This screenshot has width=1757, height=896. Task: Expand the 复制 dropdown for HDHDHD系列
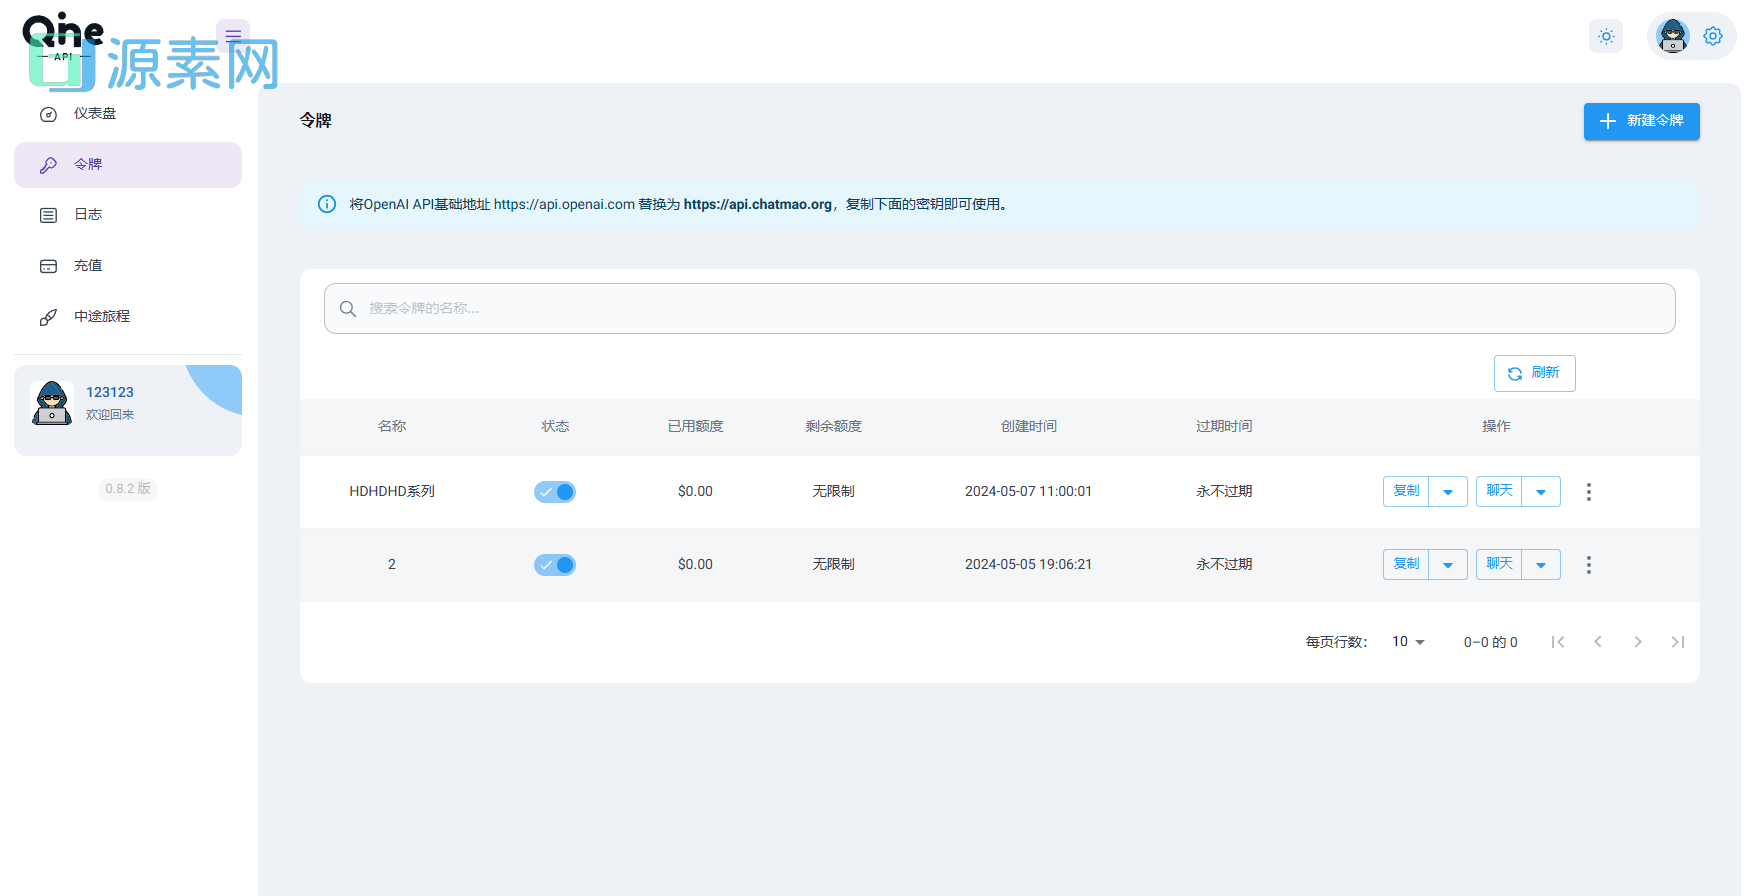[1448, 492]
